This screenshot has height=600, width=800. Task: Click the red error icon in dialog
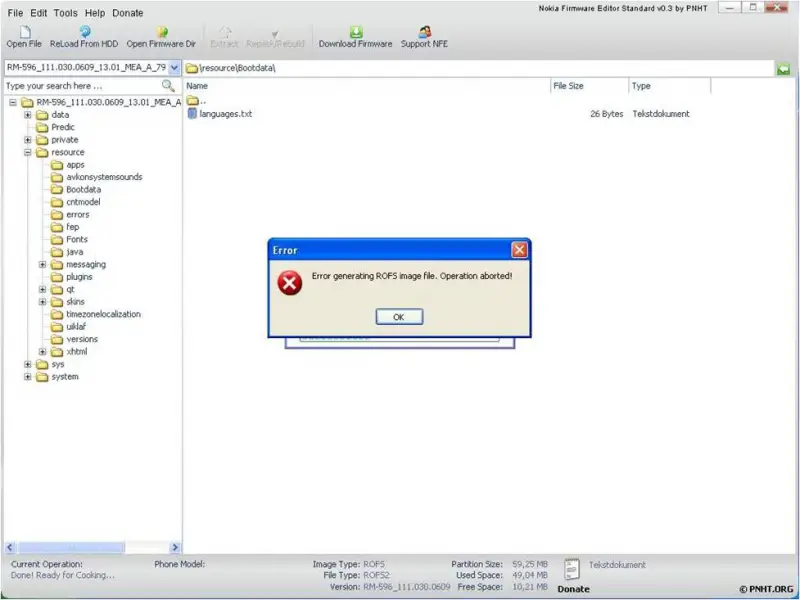point(290,283)
